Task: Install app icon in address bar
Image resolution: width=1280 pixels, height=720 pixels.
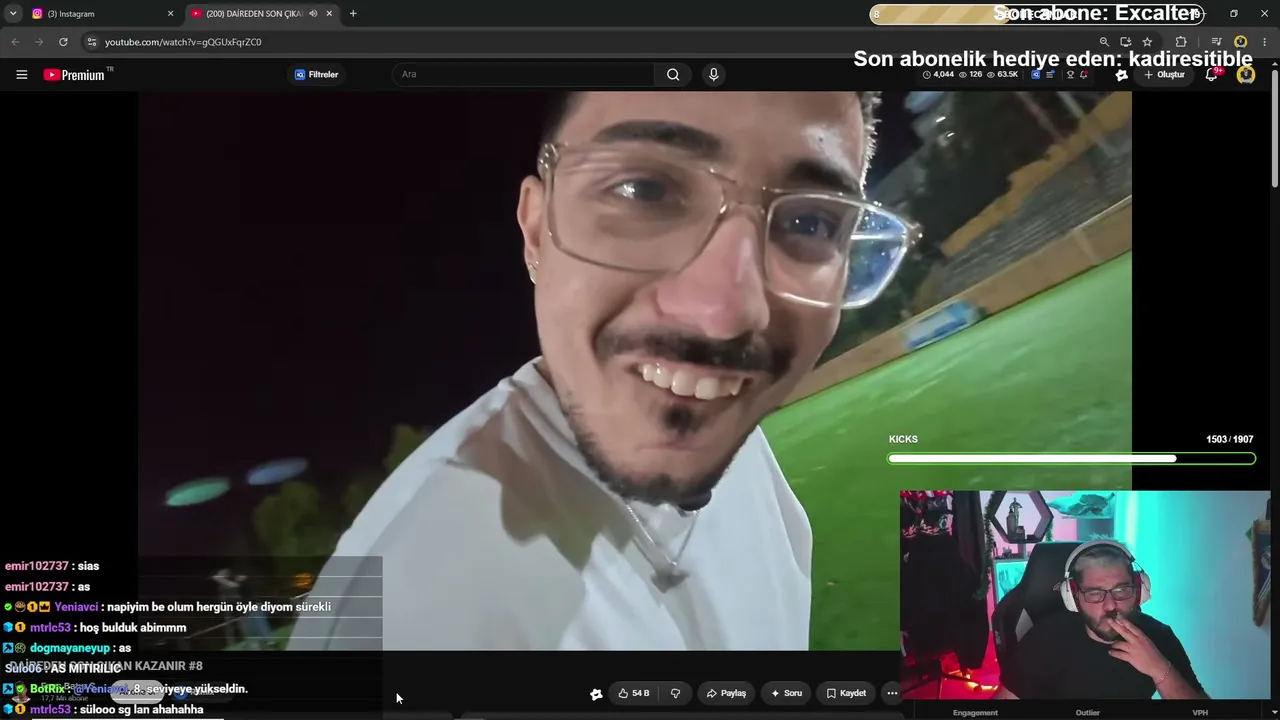Action: (1126, 42)
